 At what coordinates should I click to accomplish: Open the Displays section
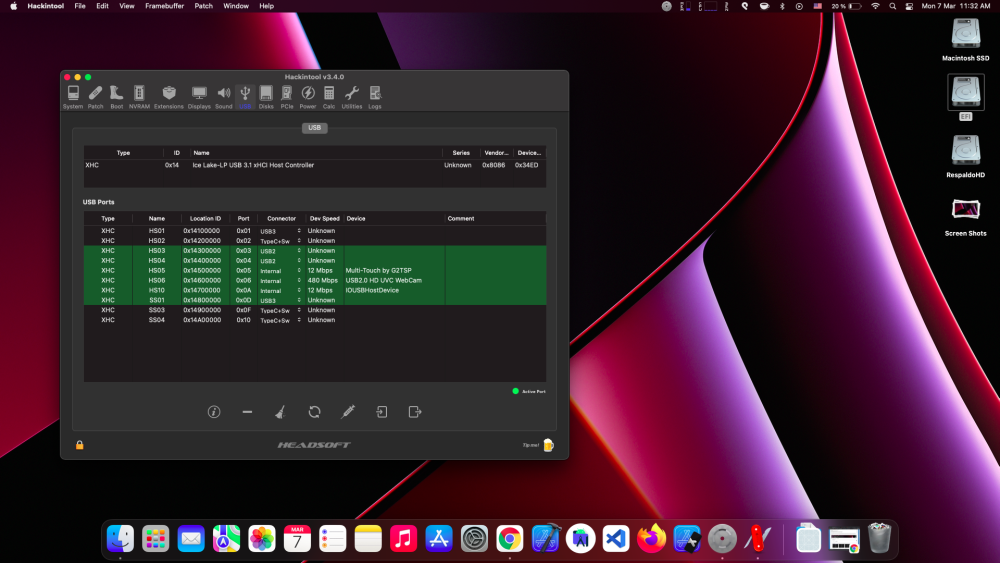click(199, 98)
